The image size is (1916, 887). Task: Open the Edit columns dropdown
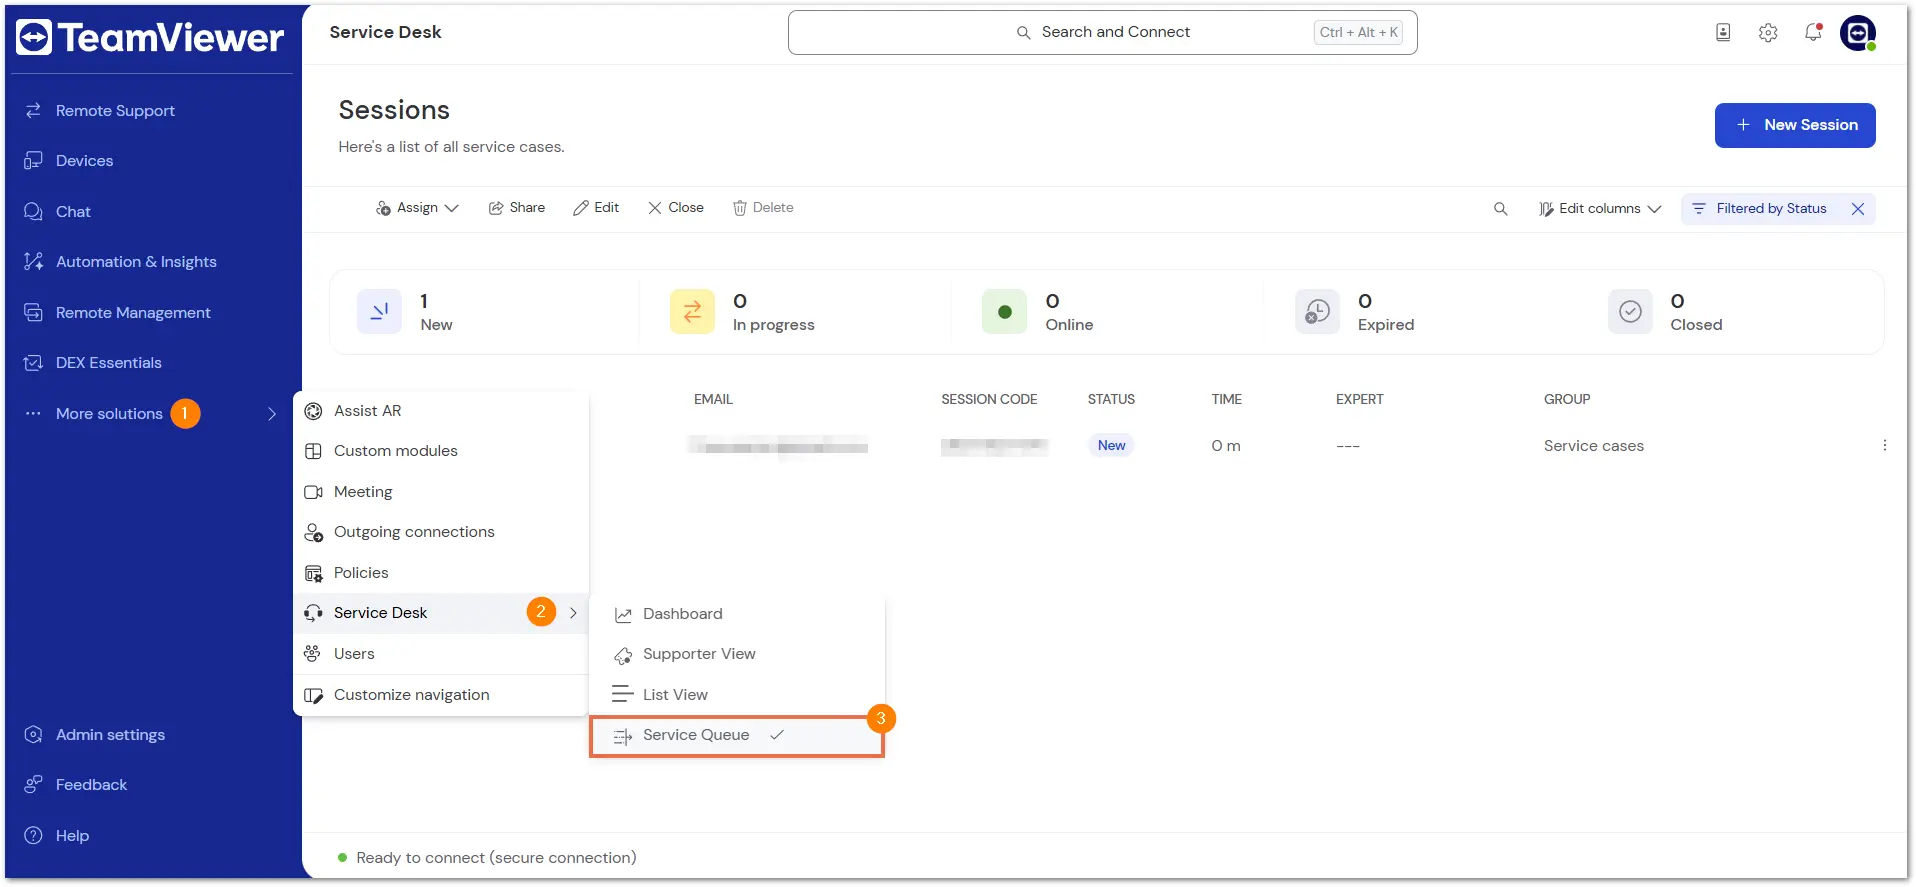click(1600, 209)
